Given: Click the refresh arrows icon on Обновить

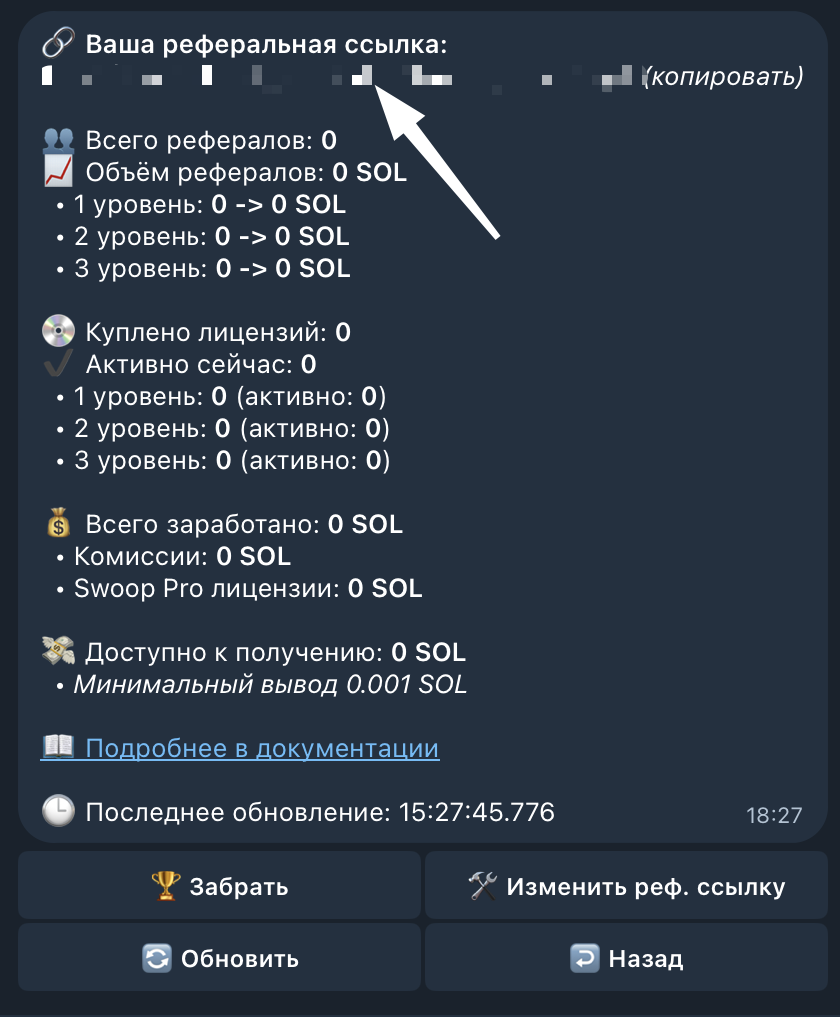Looking at the screenshot, I should tap(157, 958).
